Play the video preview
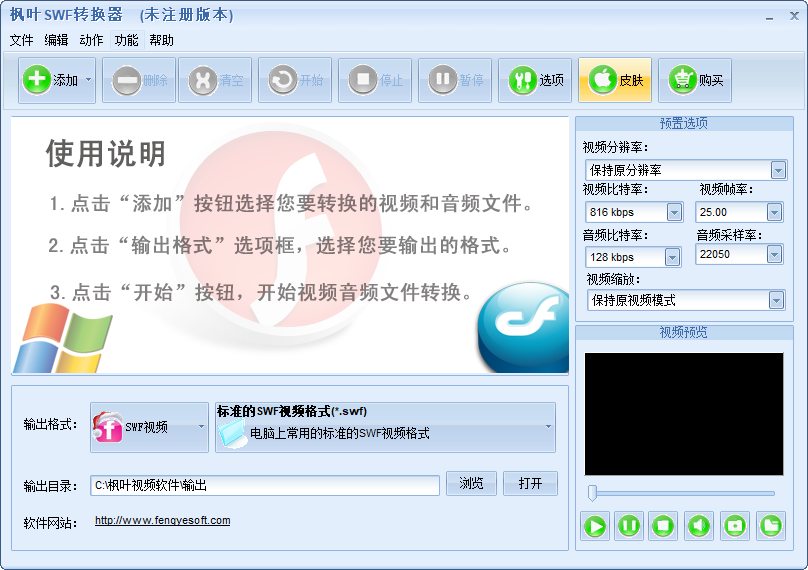This screenshot has width=808, height=570. [x=595, y=526]
